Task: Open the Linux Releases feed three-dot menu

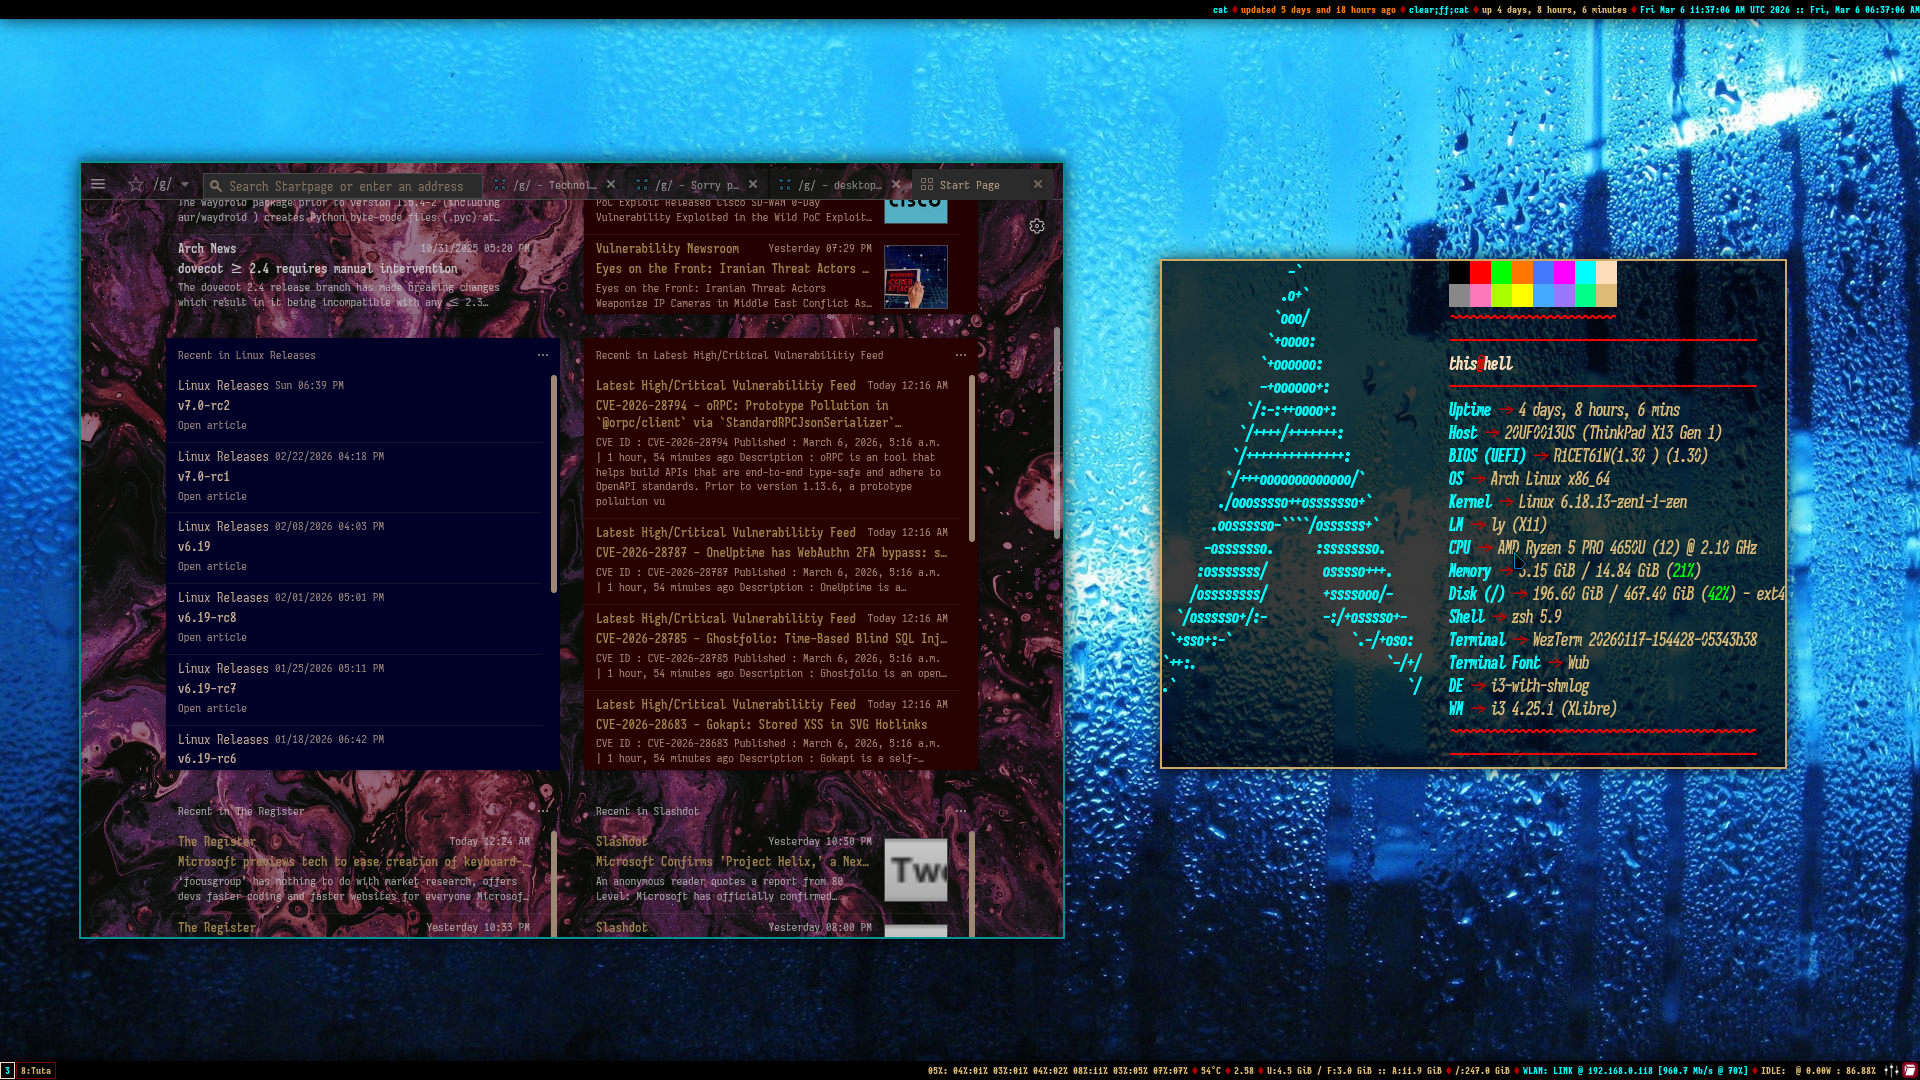Action: point(543,355)
